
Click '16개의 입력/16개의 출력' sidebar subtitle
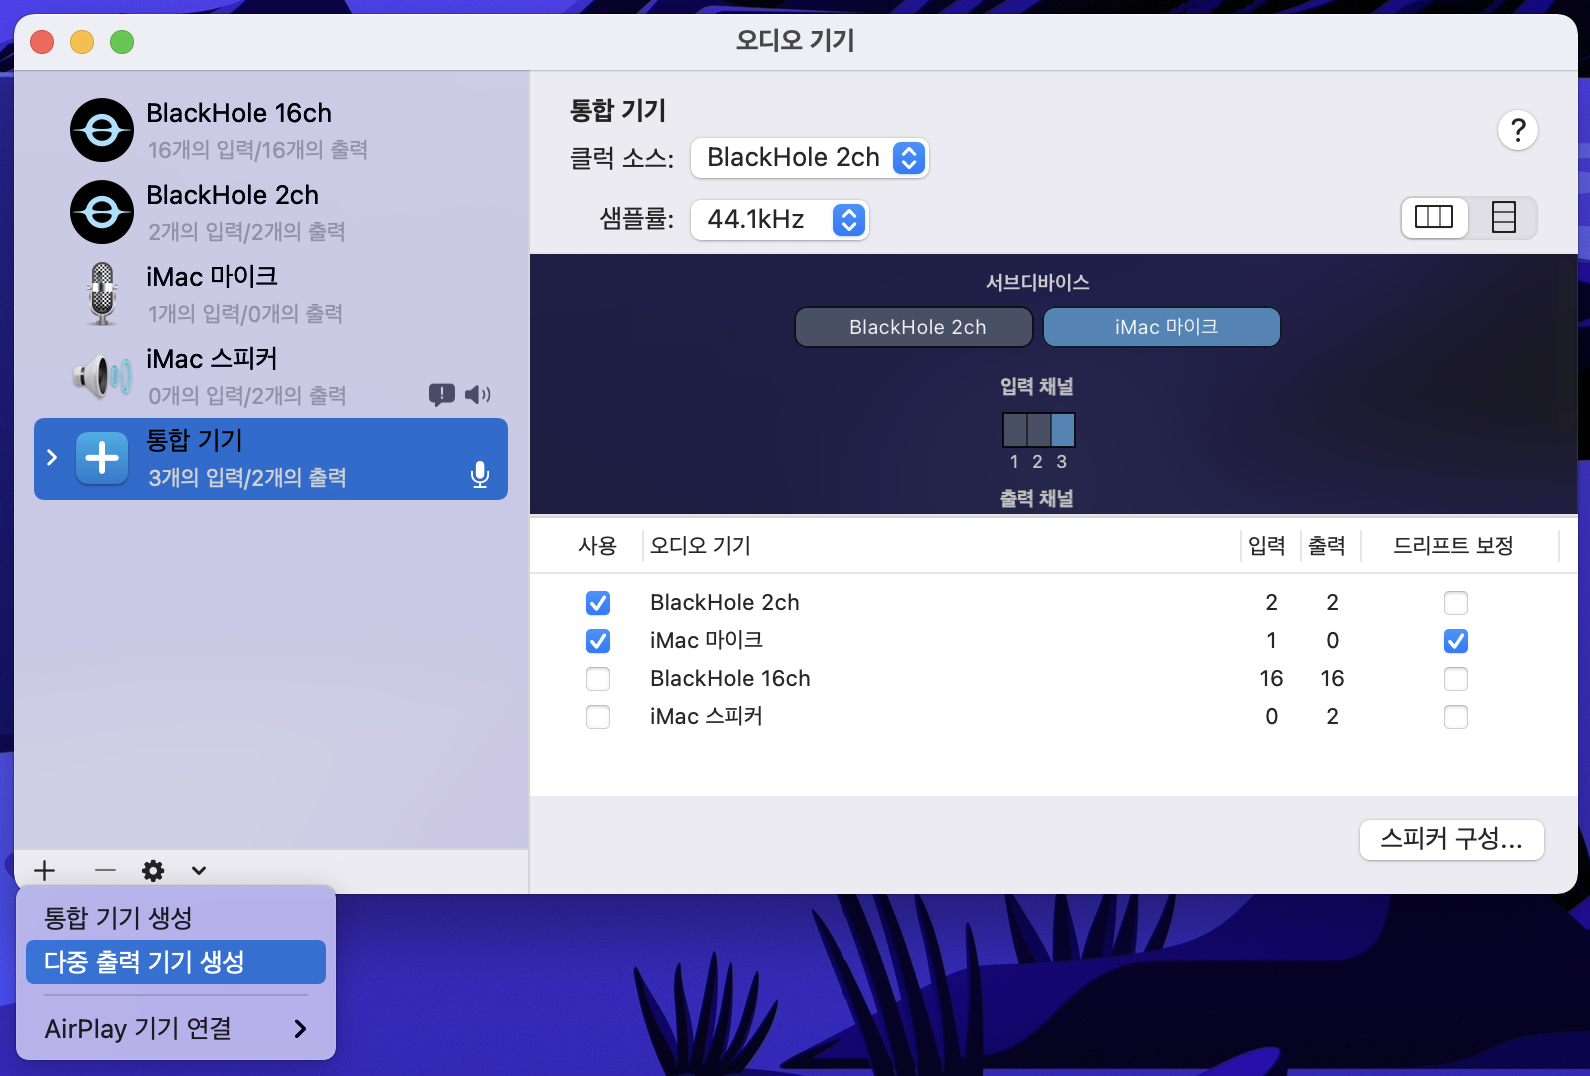(258, 150)
